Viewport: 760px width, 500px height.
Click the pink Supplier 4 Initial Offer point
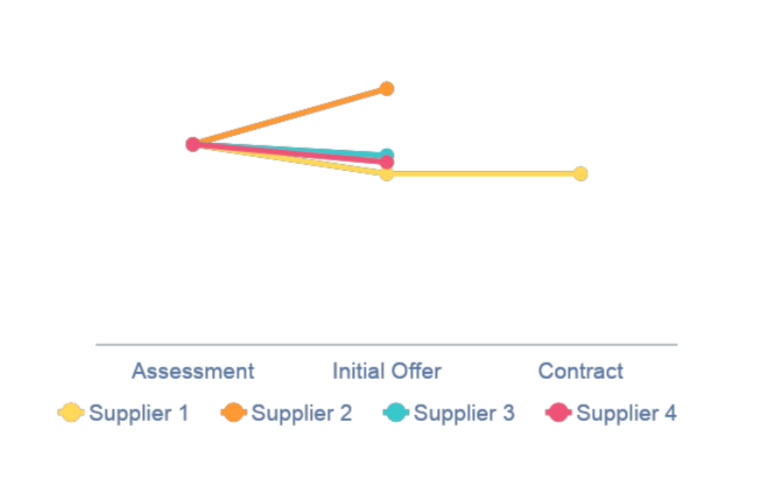coord(387,163)
